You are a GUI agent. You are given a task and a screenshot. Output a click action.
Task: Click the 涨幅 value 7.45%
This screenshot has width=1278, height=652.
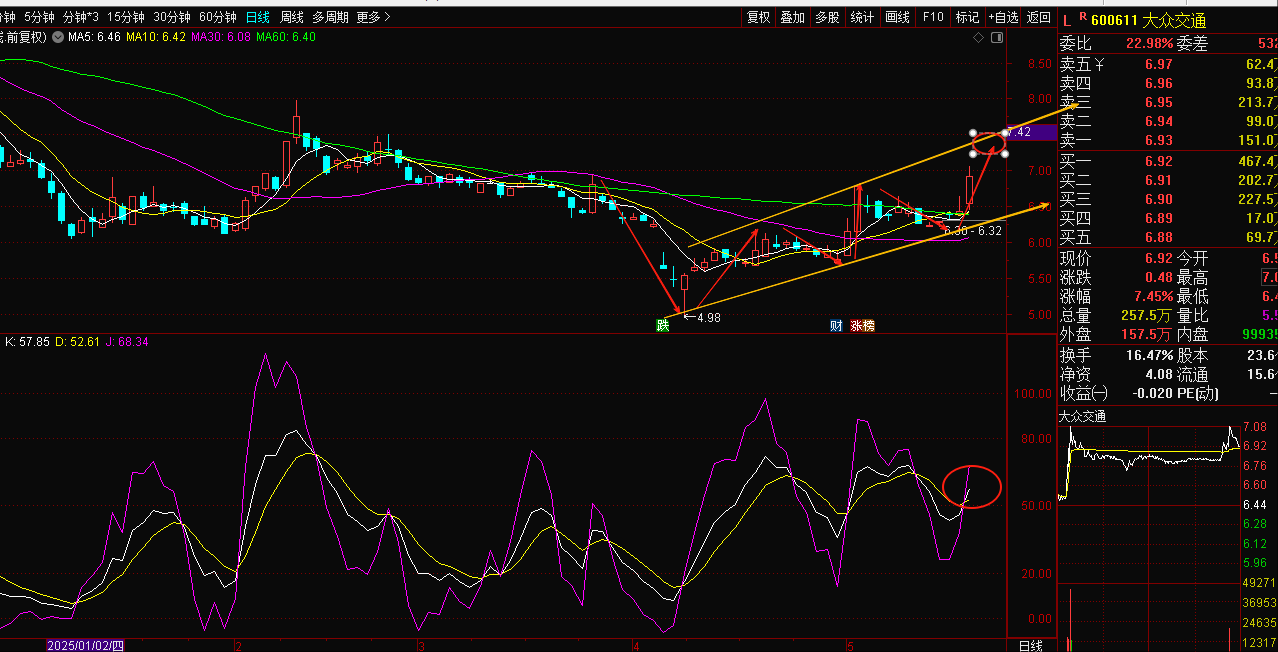(1151, 297)
